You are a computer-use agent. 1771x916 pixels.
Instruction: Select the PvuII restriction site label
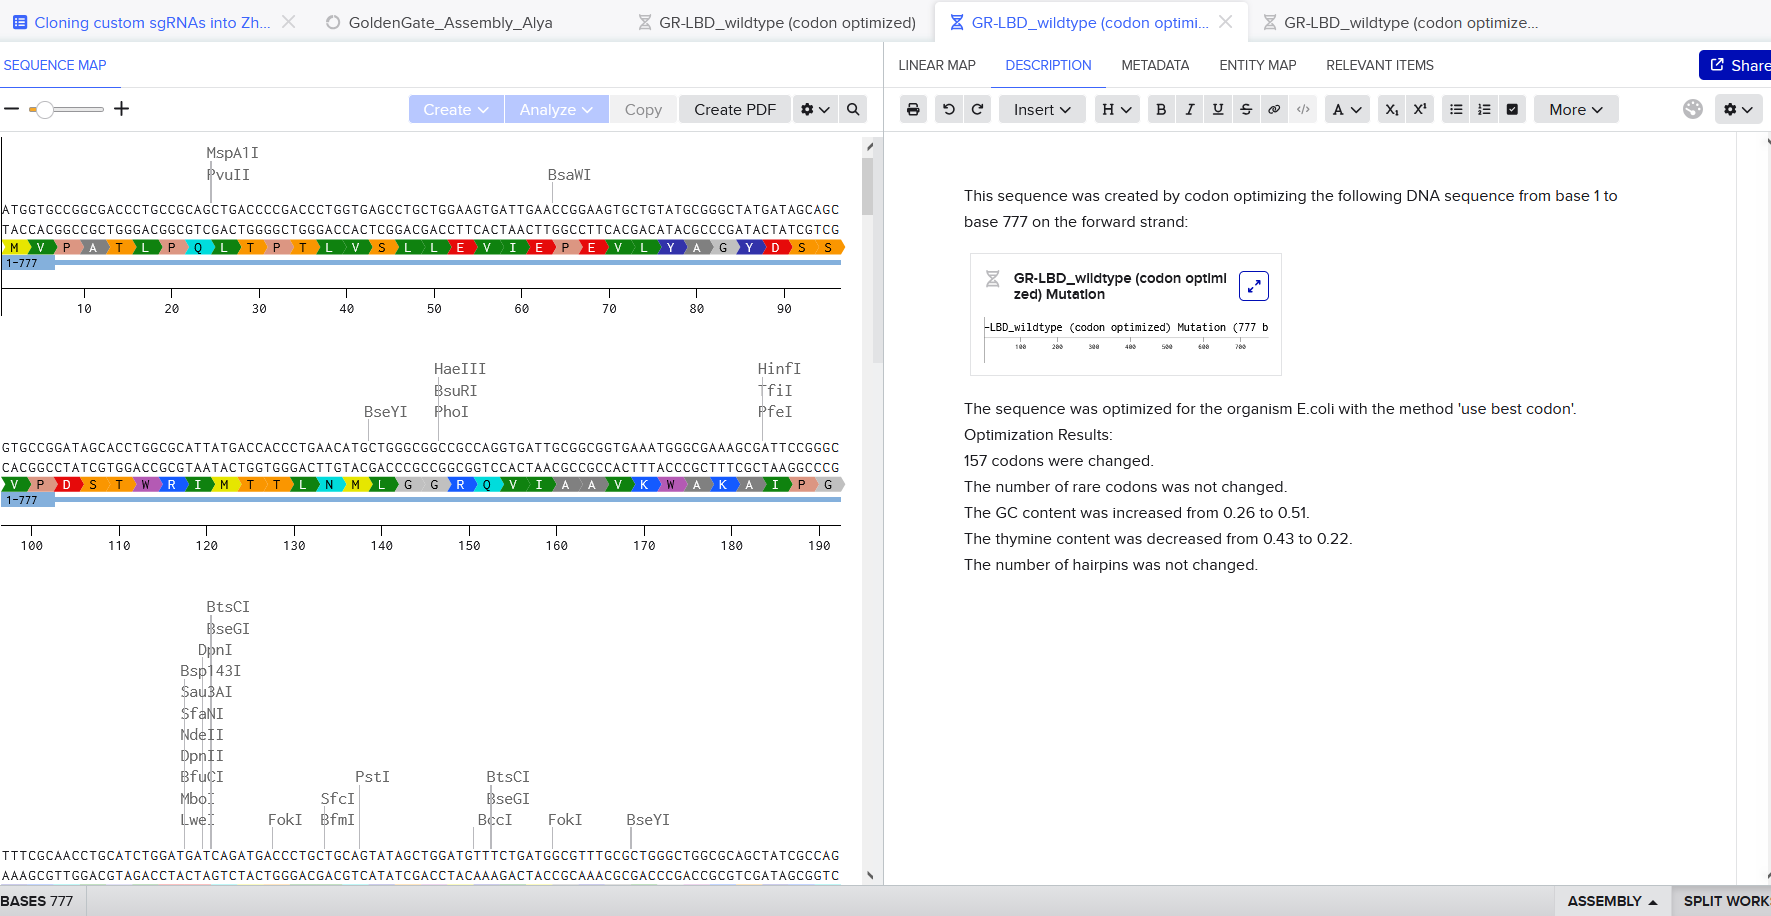point(228,175)
